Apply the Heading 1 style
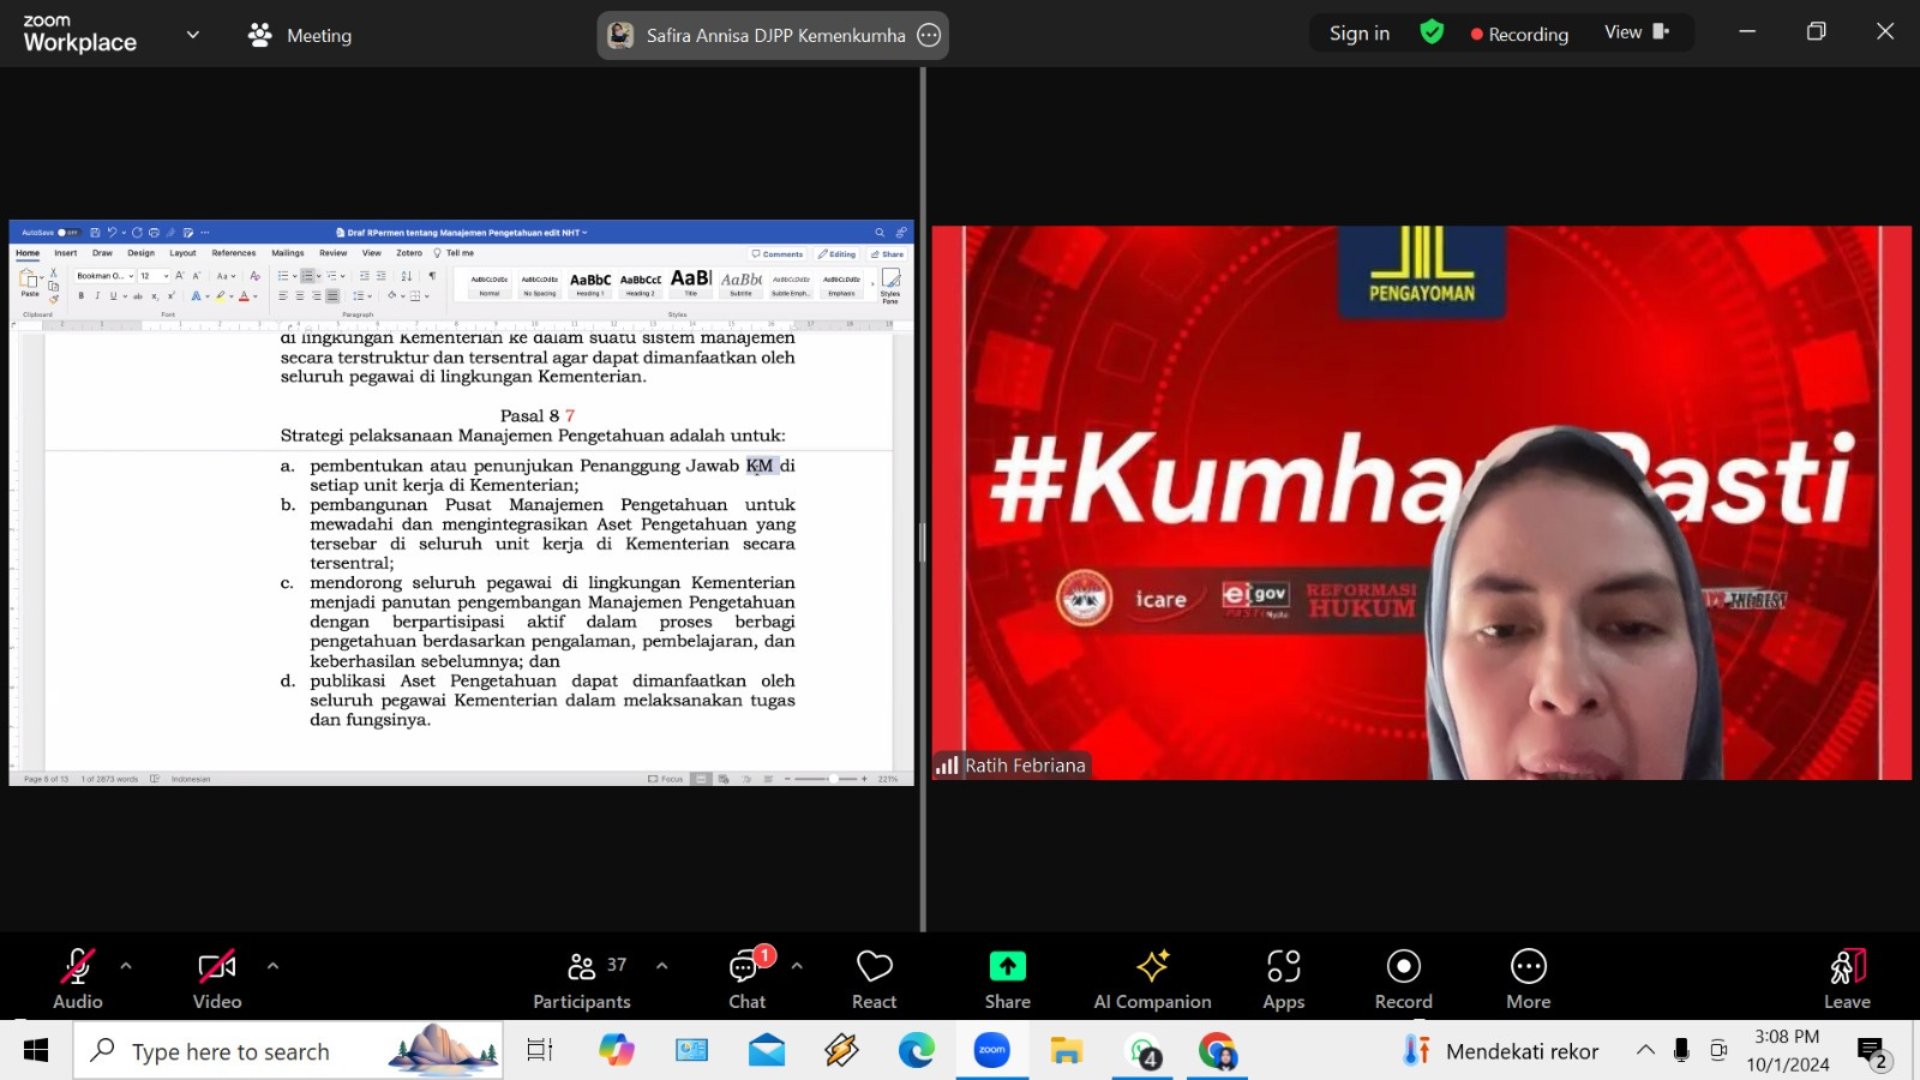The image size is (1920, 1080). coord(590,283)
